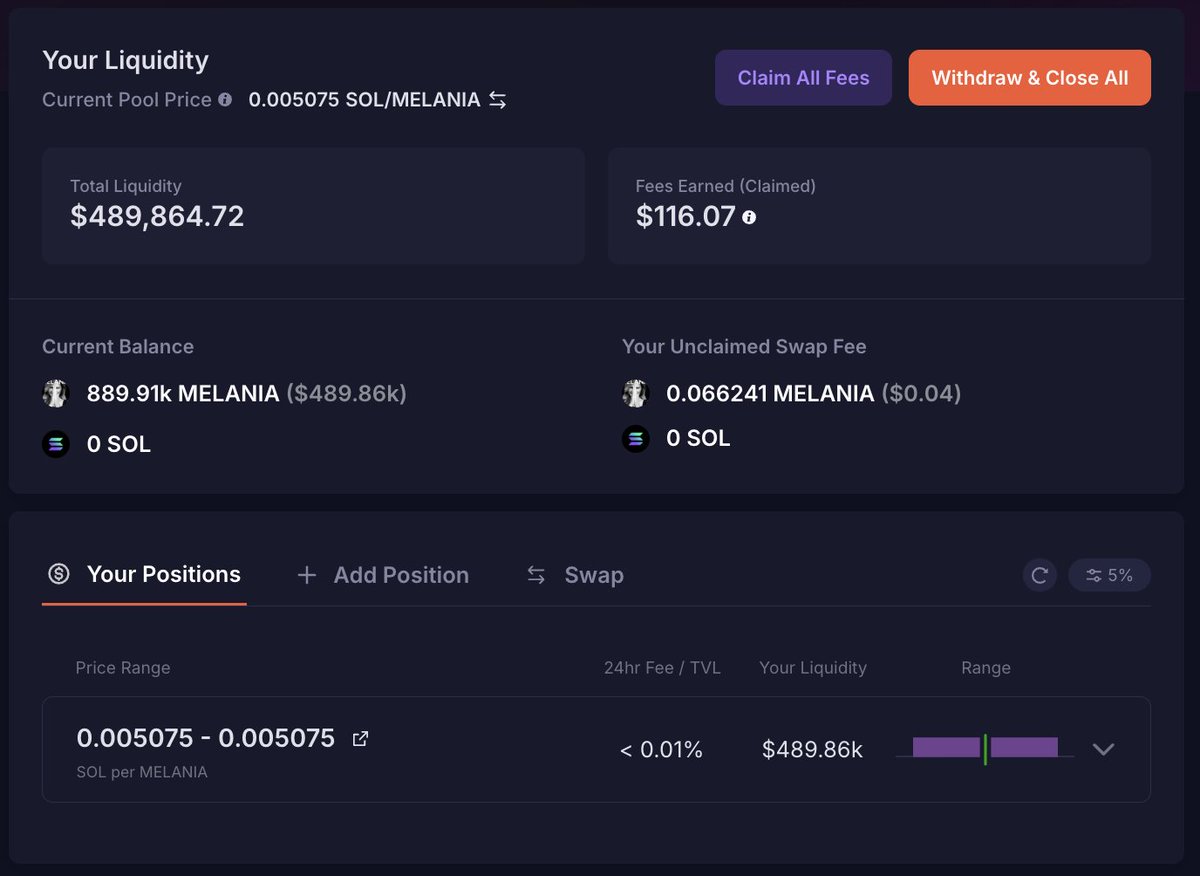Click MELANIA token icon under Current Balance

tap(55, 393)
